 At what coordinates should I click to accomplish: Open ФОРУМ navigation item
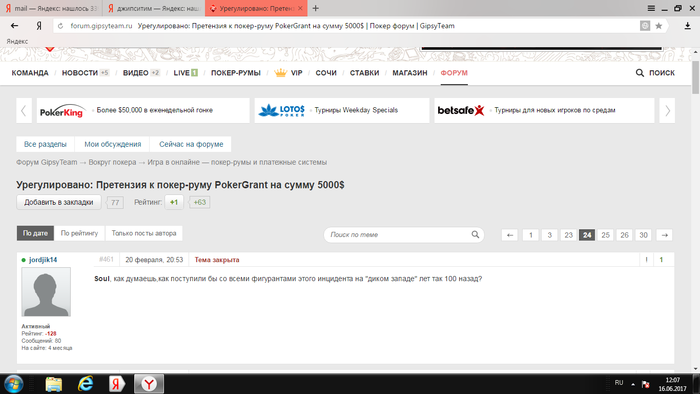pyautogui.click(x=454, y=73)
